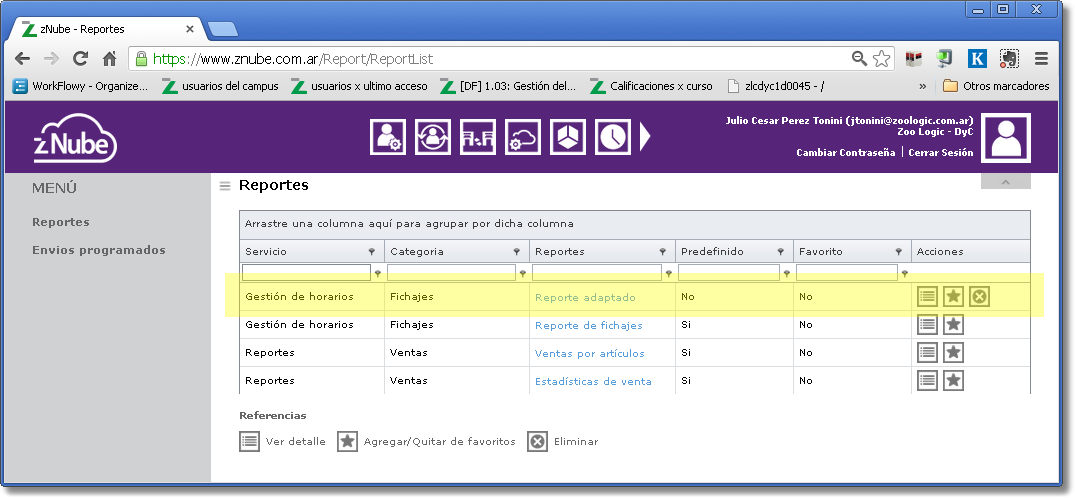This screenshot has height=499, width=1075.
Task: Toggle favorite star for Reporte adaptado
Action: pos(953,296)
